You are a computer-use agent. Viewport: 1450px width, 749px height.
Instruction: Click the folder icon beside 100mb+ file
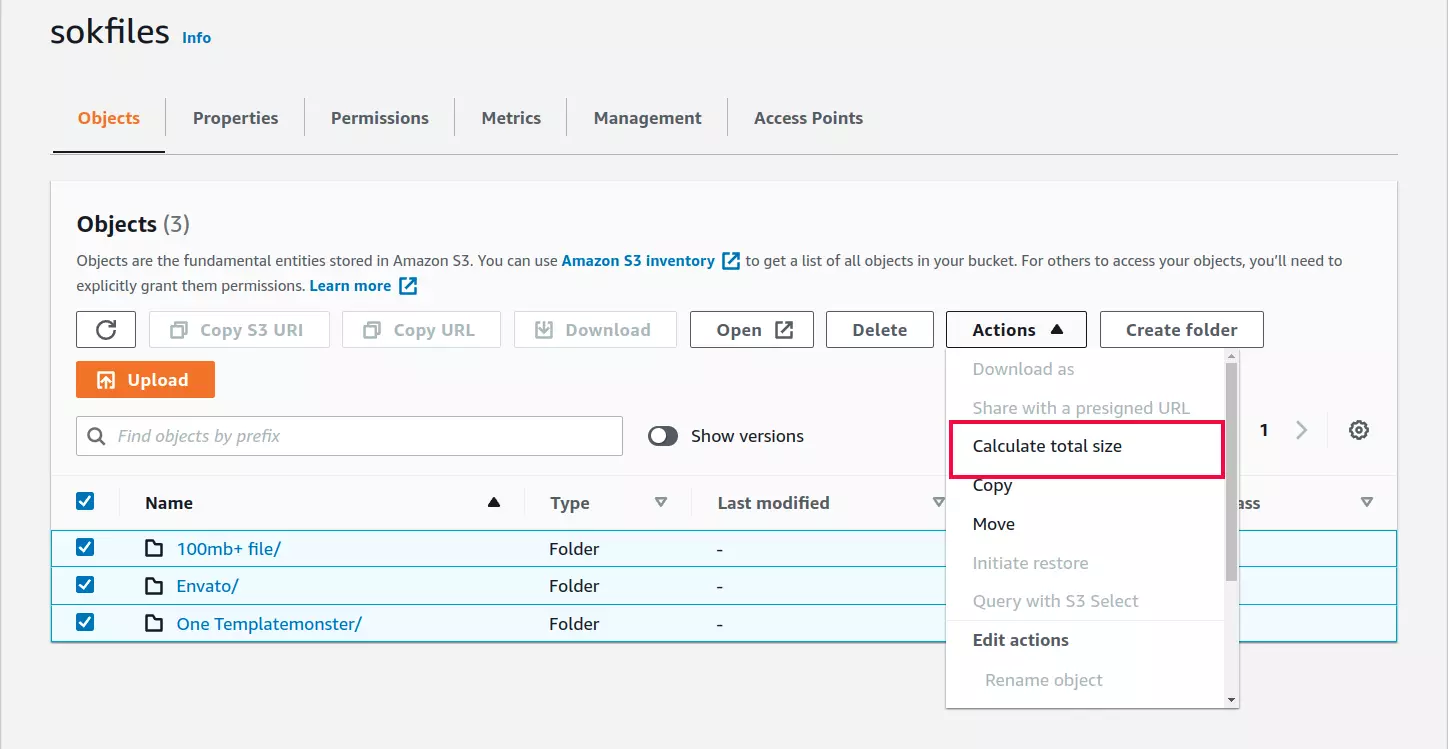pyautogui.click(x=153, y=548)
